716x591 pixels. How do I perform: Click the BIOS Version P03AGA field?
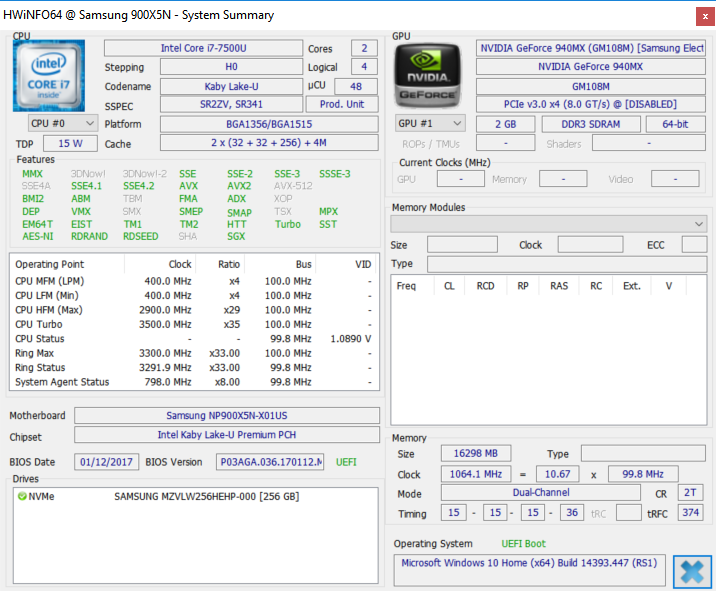(271, 462)
